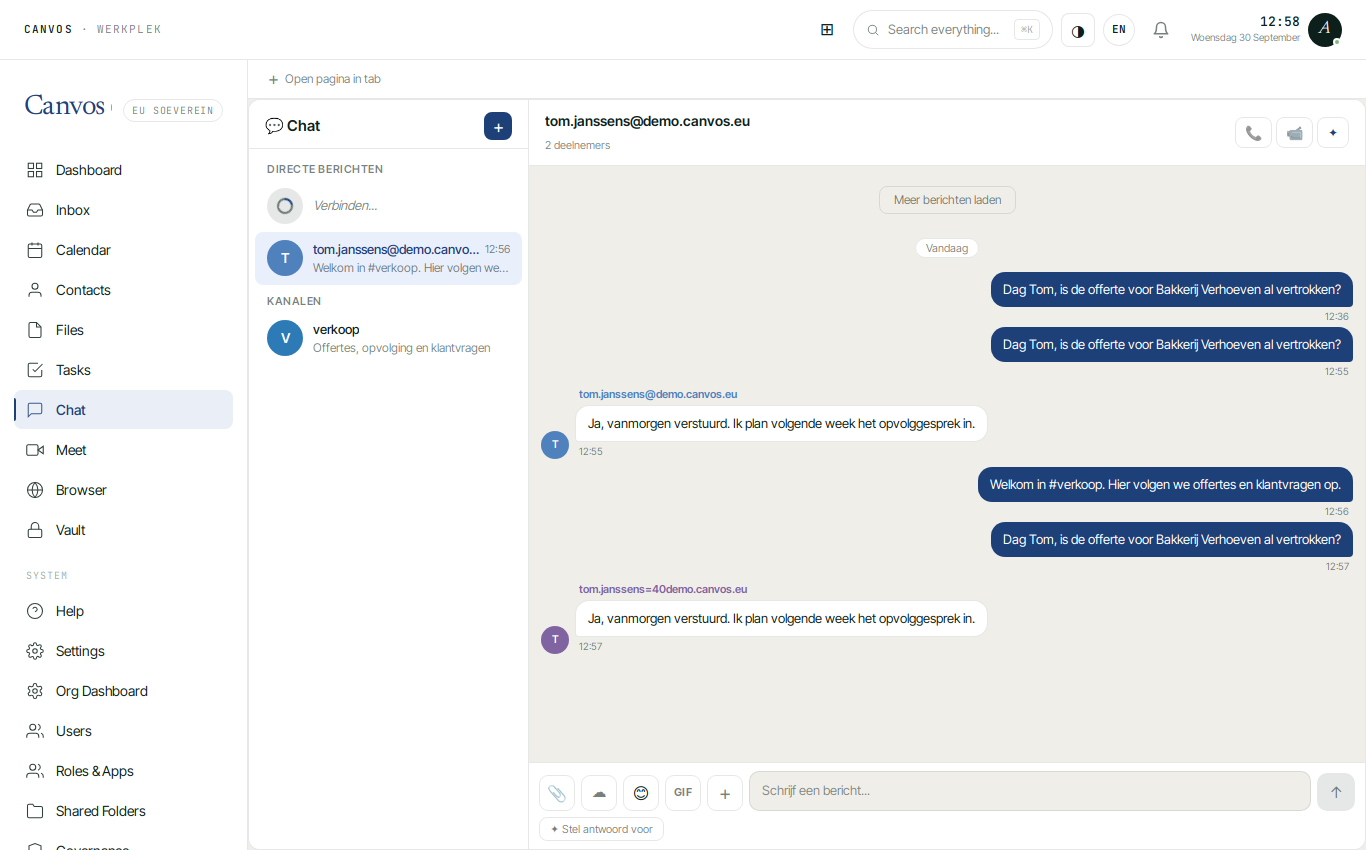The image size is (1366, 850).
Task: Open the tom.janssens conversation under Directe Berichten
Action: pyautogui.click(x=388, y=258)
